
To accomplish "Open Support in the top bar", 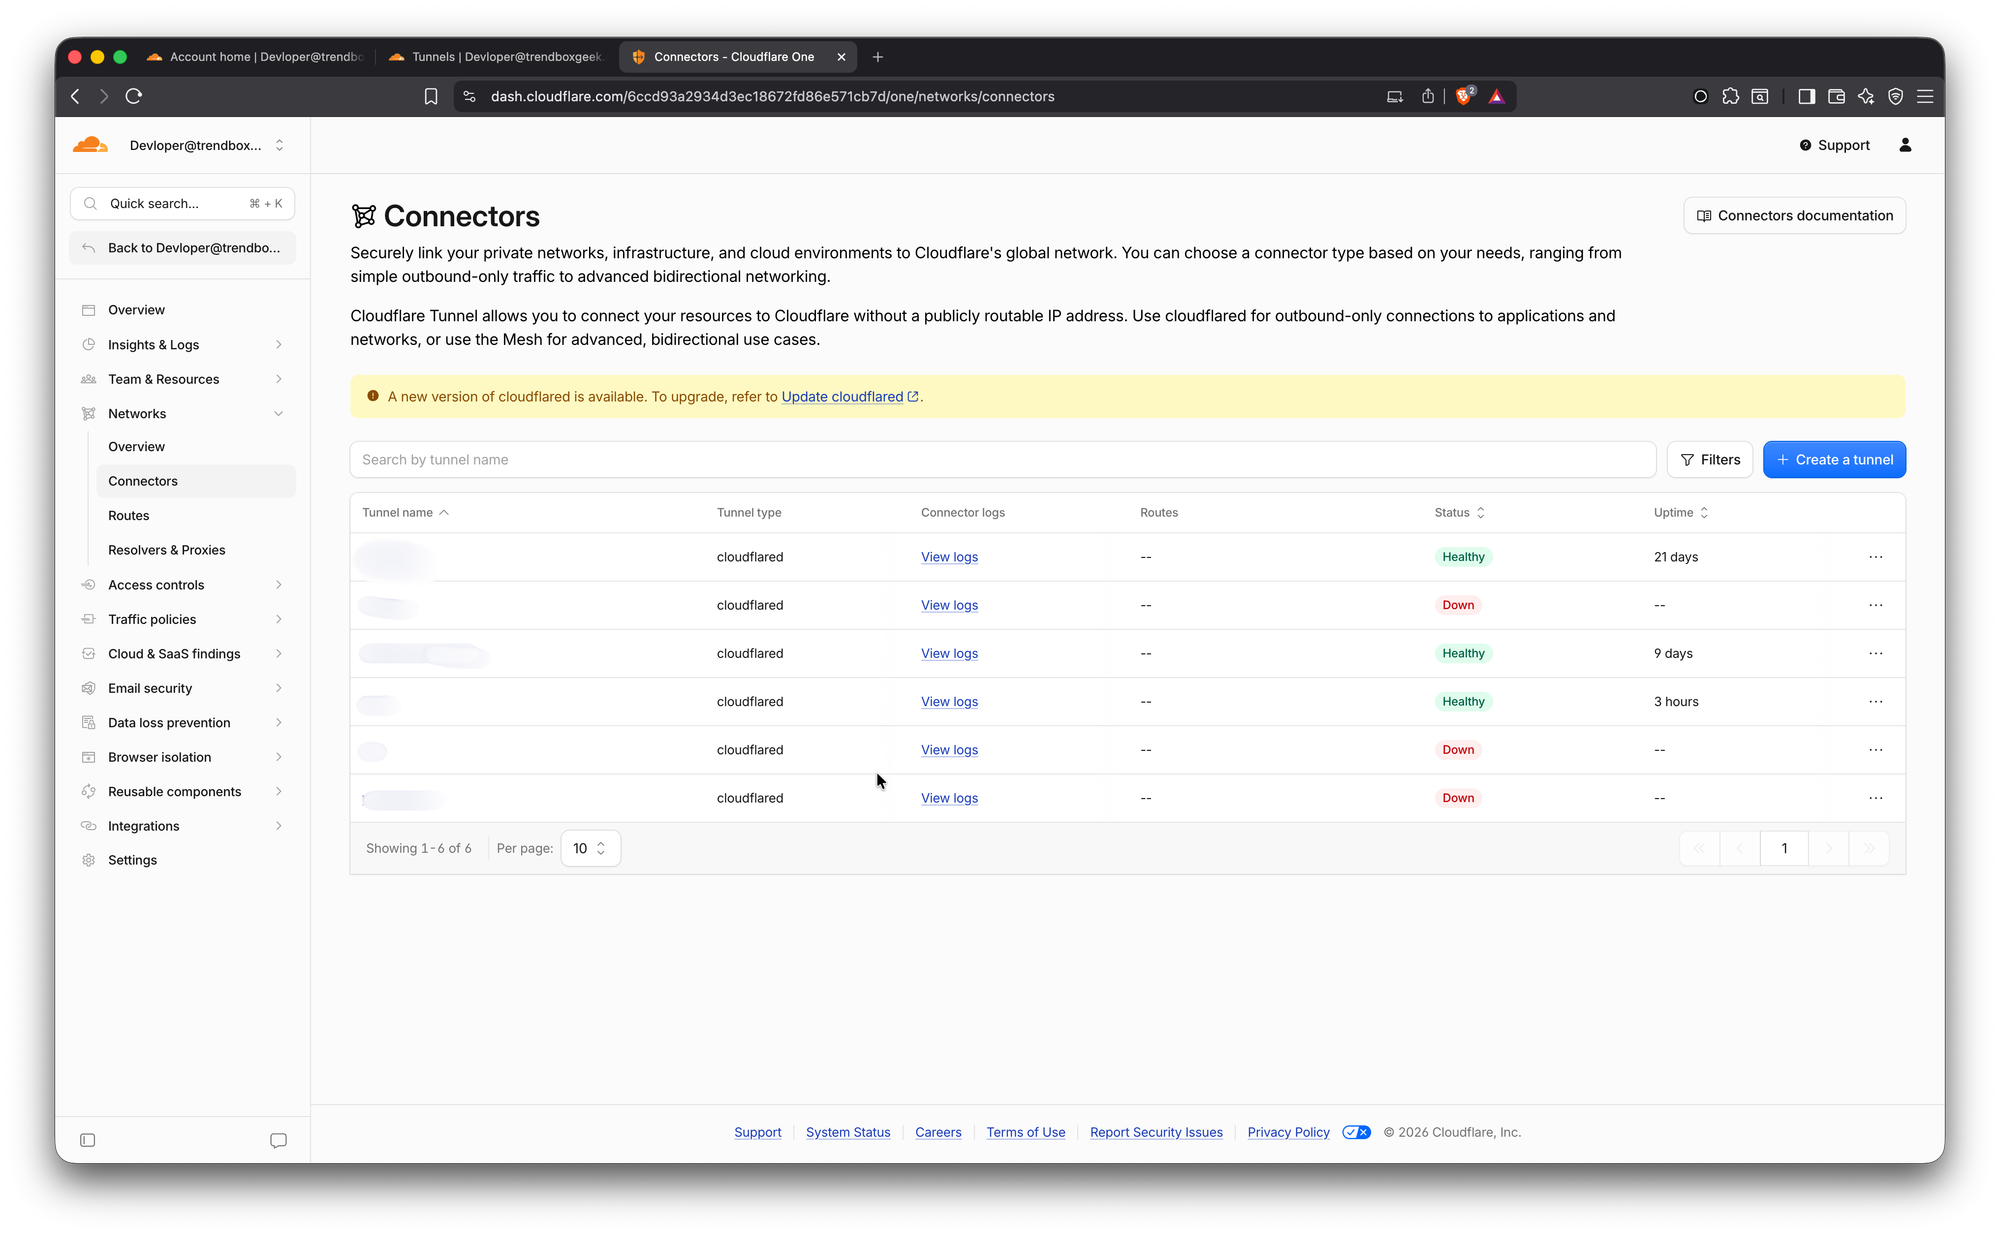I will tap(1834, 145).
